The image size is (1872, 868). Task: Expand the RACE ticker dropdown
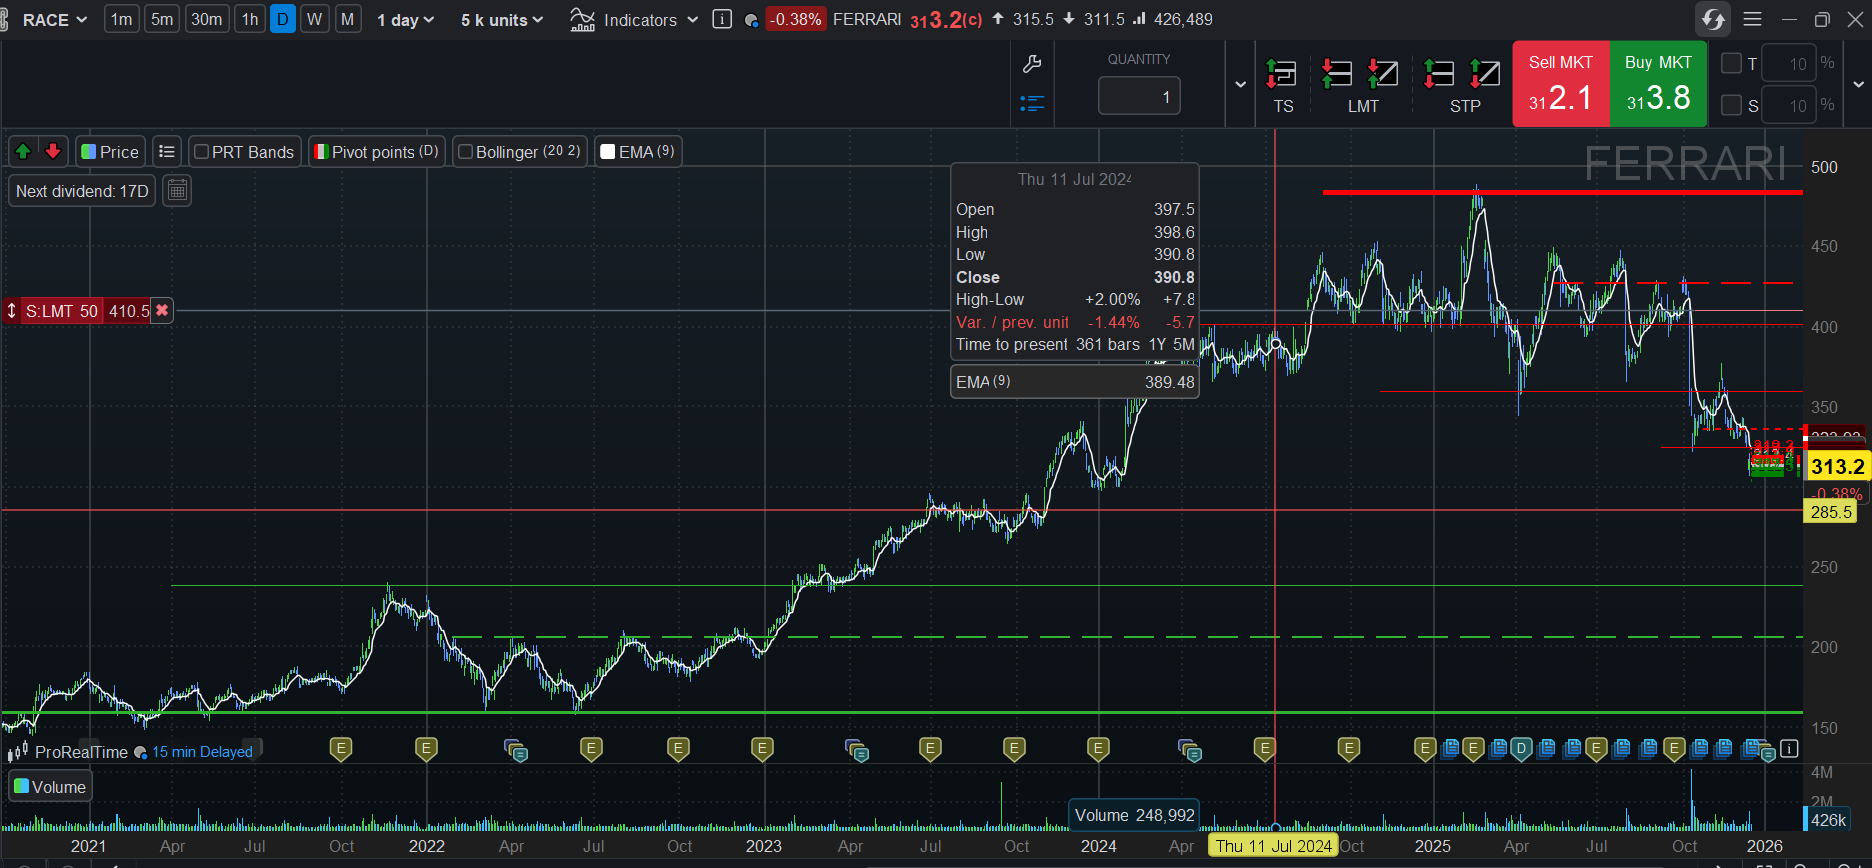click(55, 20)
